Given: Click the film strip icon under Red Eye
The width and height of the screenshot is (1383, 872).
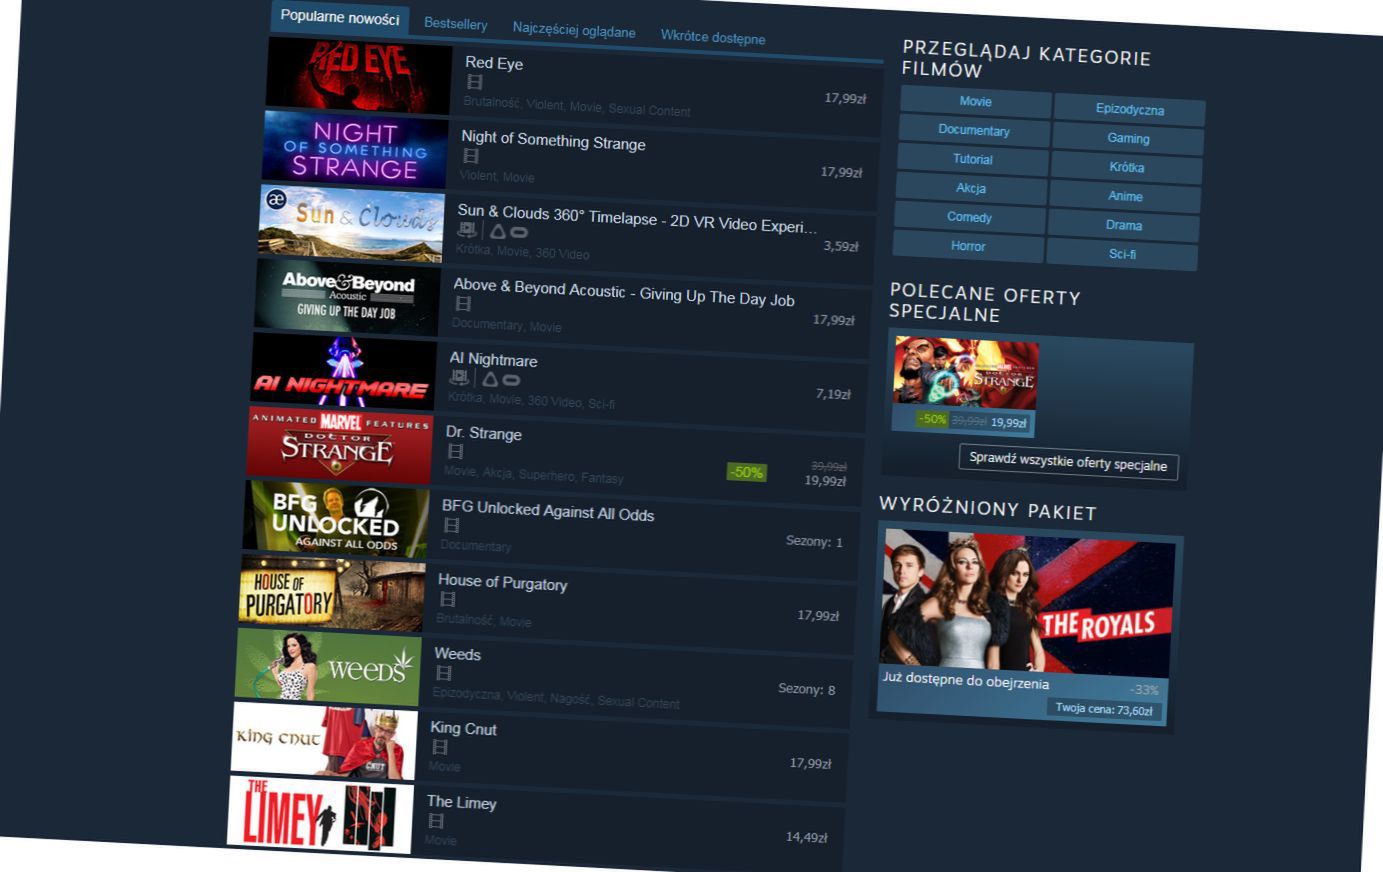Looking at the screenshot, I should [475, 83].
